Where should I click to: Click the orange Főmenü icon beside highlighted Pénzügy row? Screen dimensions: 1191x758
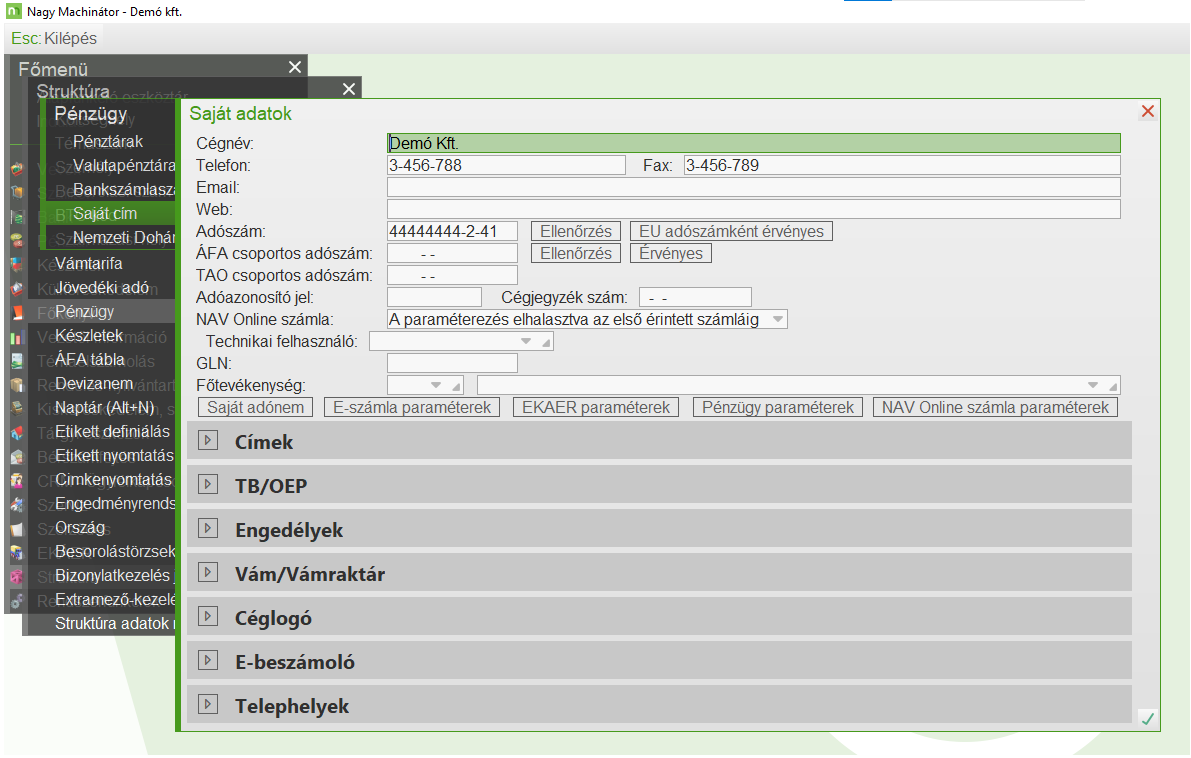17,312
